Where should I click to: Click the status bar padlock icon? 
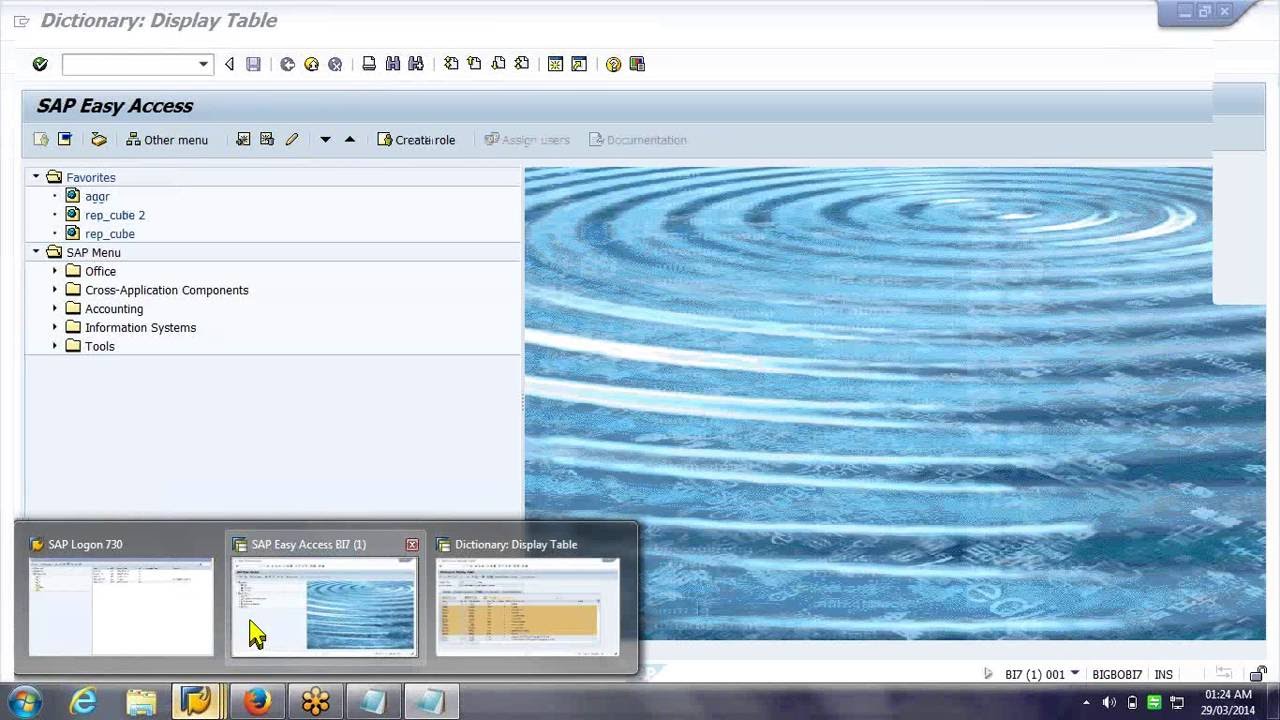click(1258, 674)
